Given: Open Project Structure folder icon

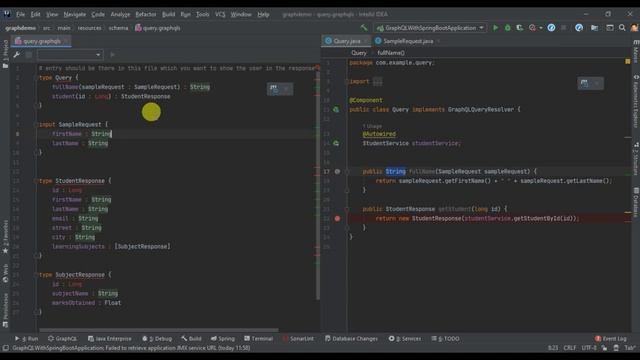Looking at the screenshot, I should click(594, 28).
